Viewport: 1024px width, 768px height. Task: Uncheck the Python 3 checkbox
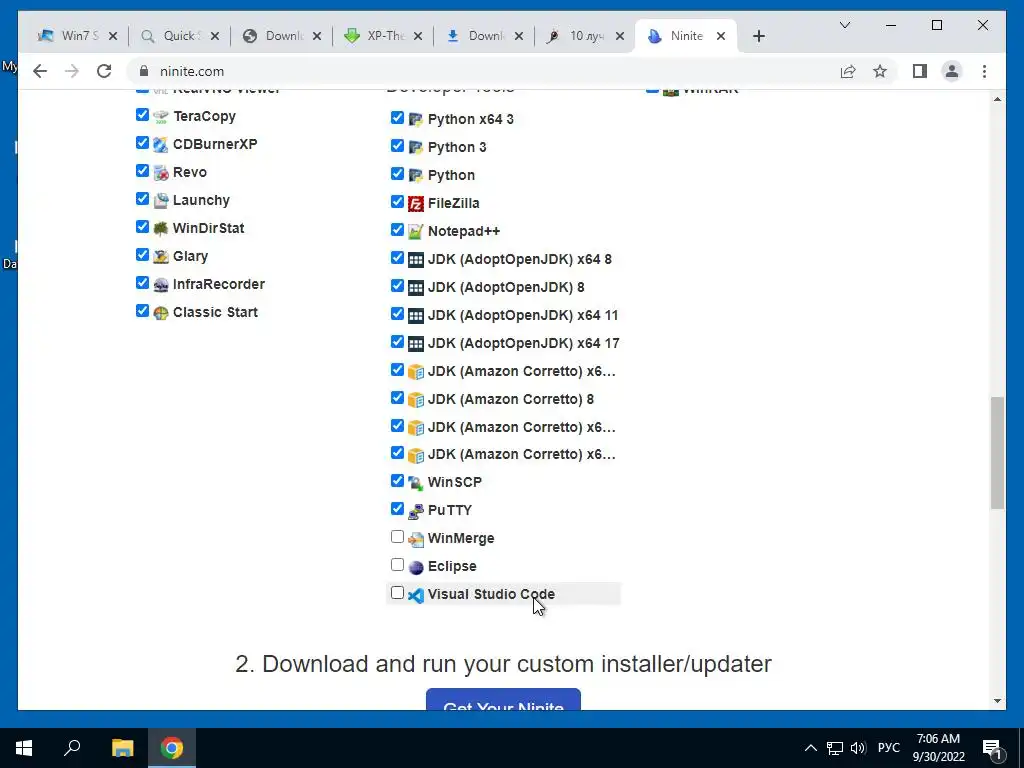tap(397, 146)
